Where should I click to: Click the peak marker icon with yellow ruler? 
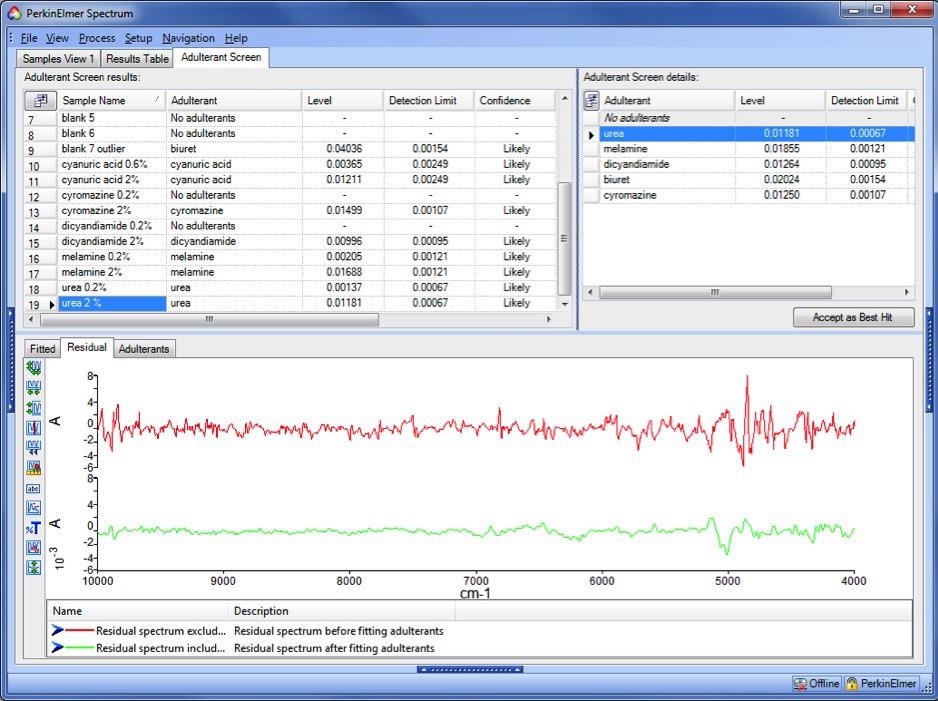pyautogui.click(x=34, y=468)
